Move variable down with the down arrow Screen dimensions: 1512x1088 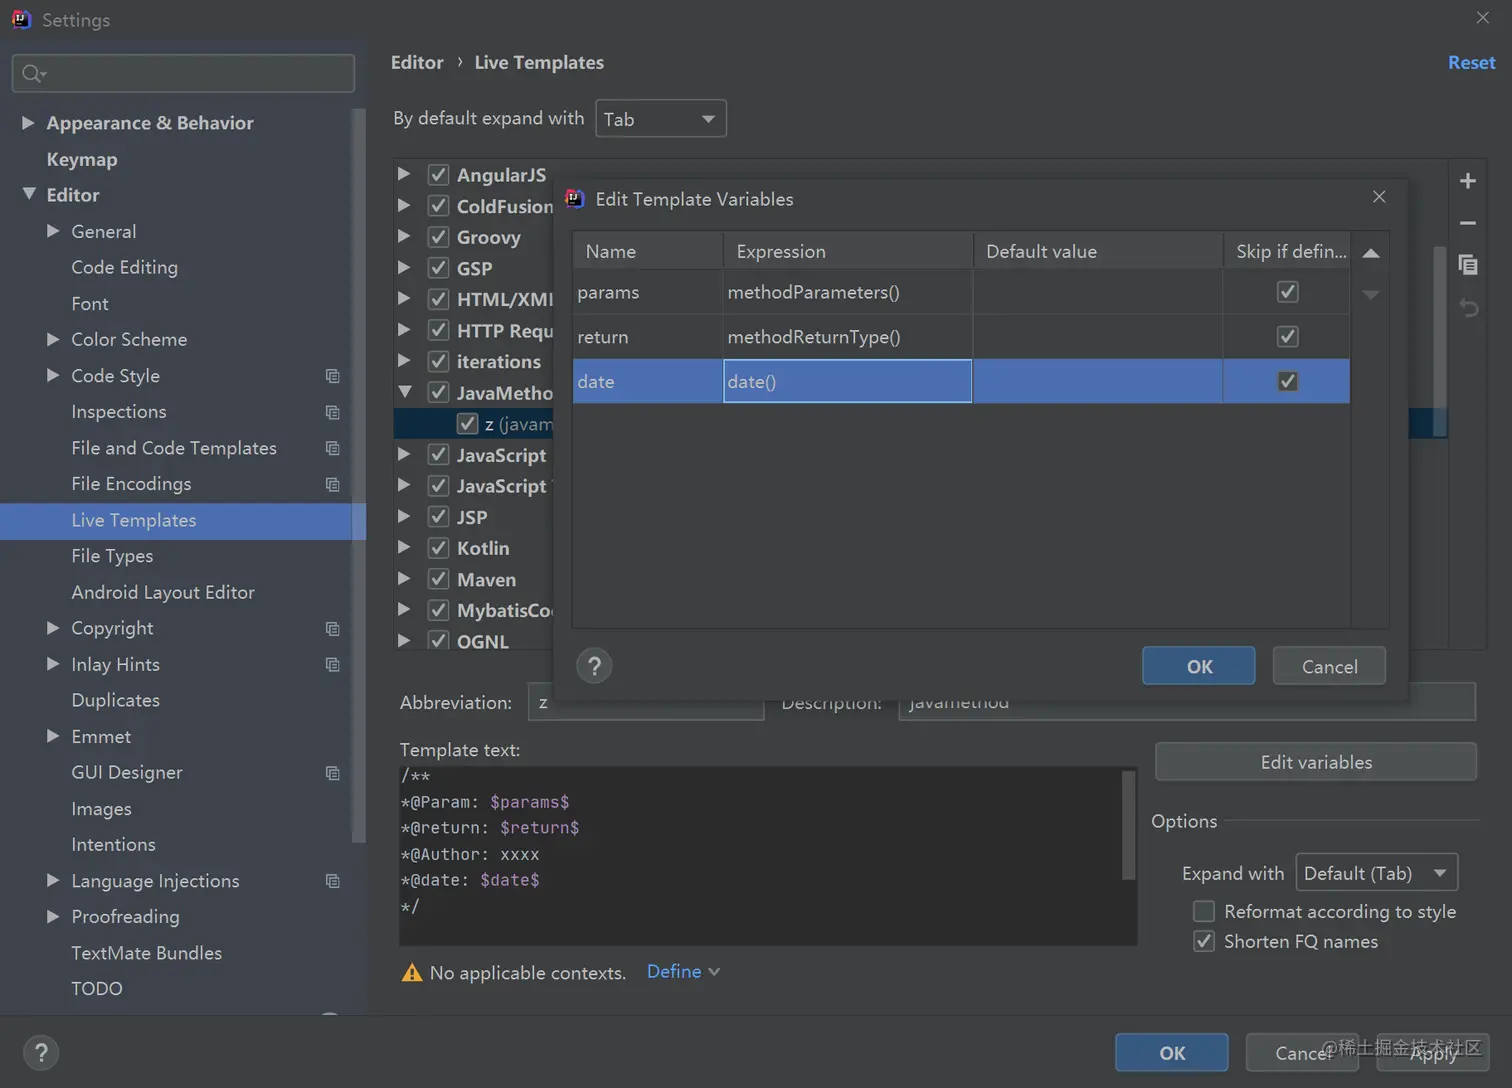point(1371,294)
